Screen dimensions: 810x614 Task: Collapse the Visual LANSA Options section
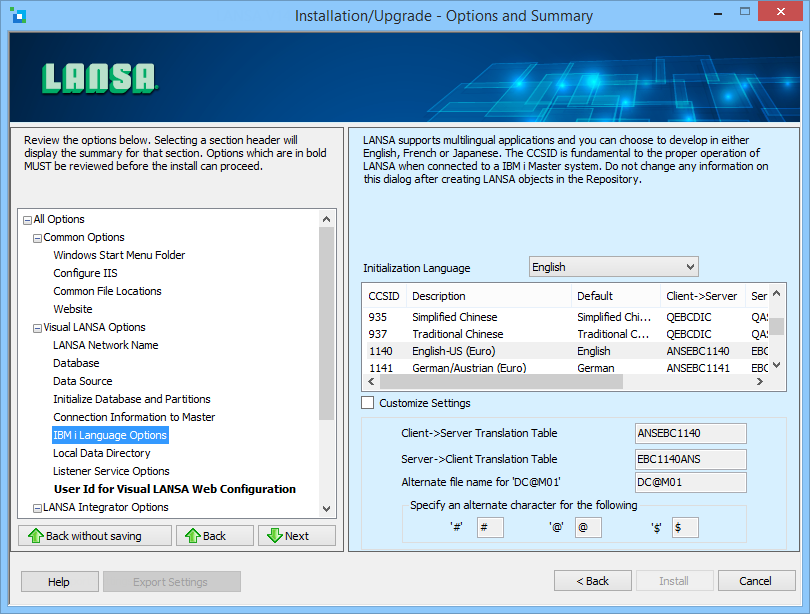(37, 328)
